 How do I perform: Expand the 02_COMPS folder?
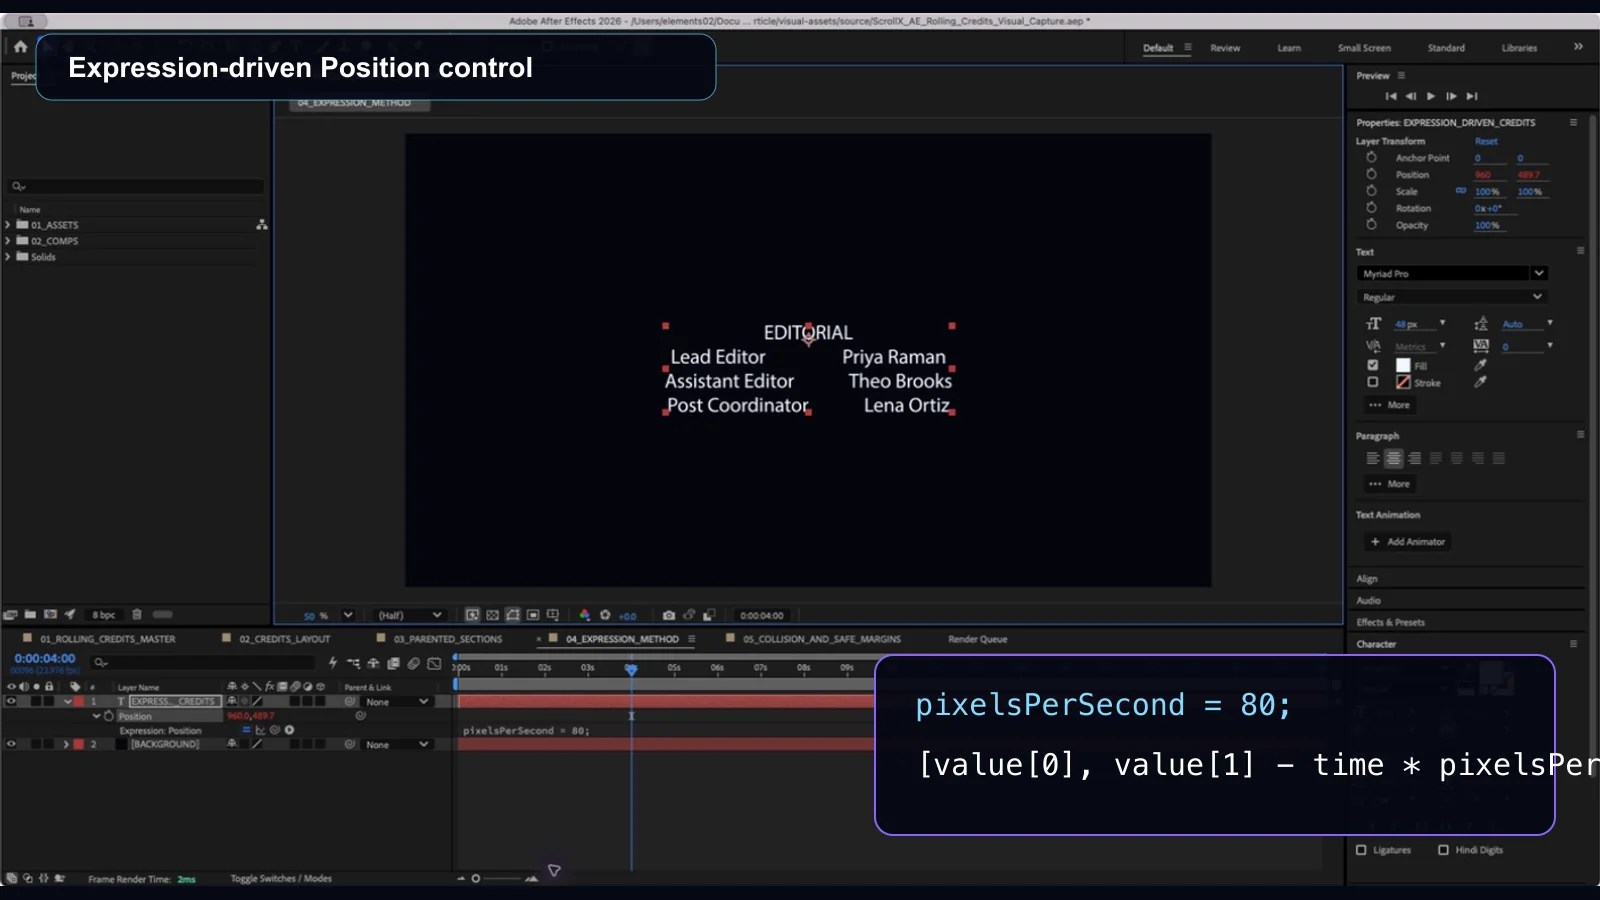[8, 241]
